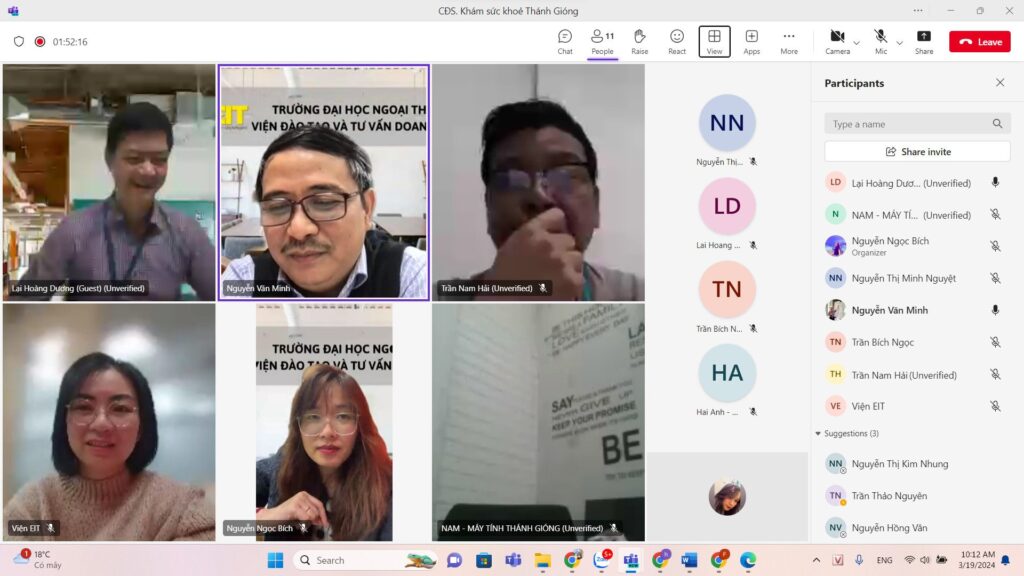Collapse the Suggestions section
The image size is (1024, 576).
[818, 433]
